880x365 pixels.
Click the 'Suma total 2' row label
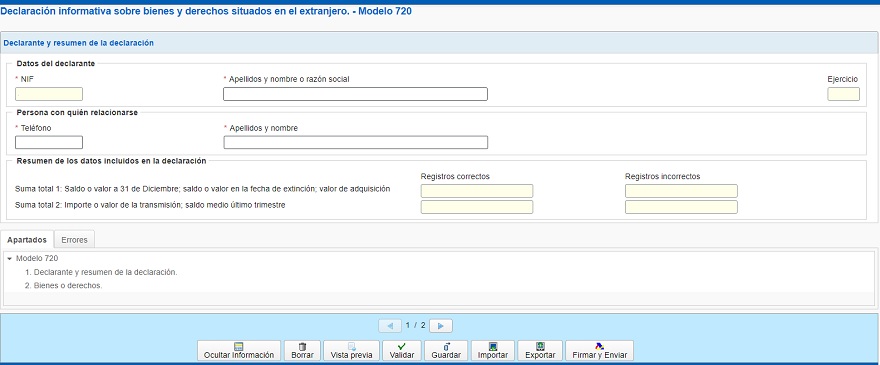pos(150,205)
